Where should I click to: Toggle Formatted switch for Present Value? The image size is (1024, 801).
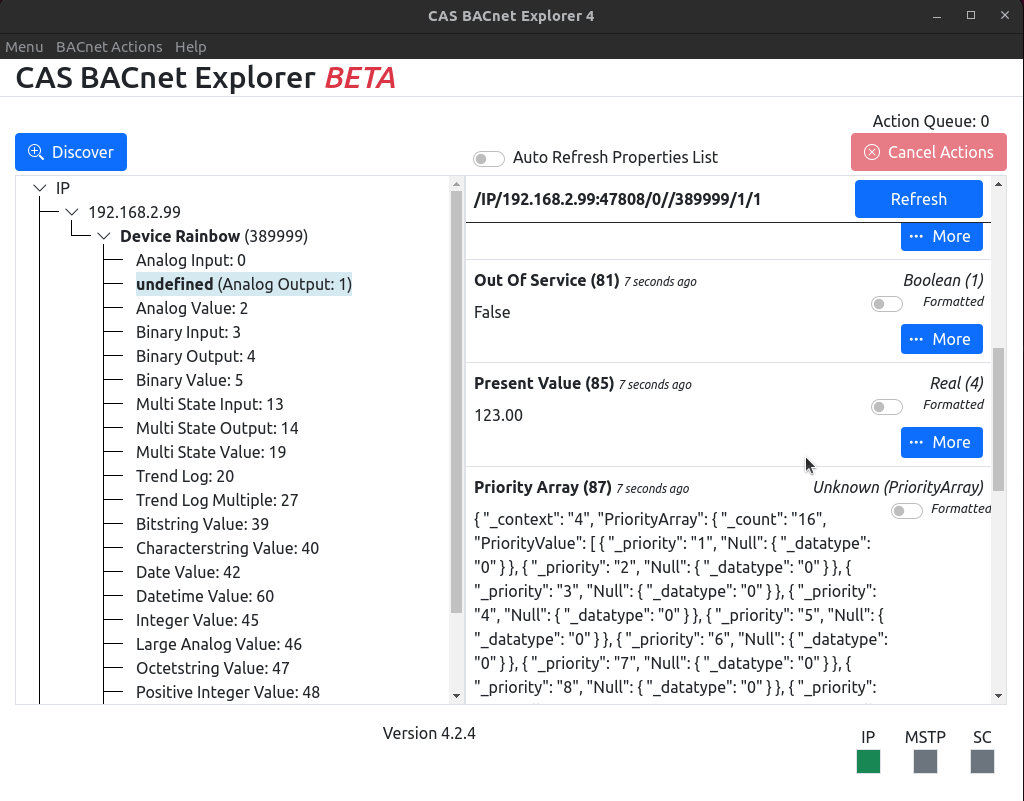pyautogui.click(x=886, y=407)
